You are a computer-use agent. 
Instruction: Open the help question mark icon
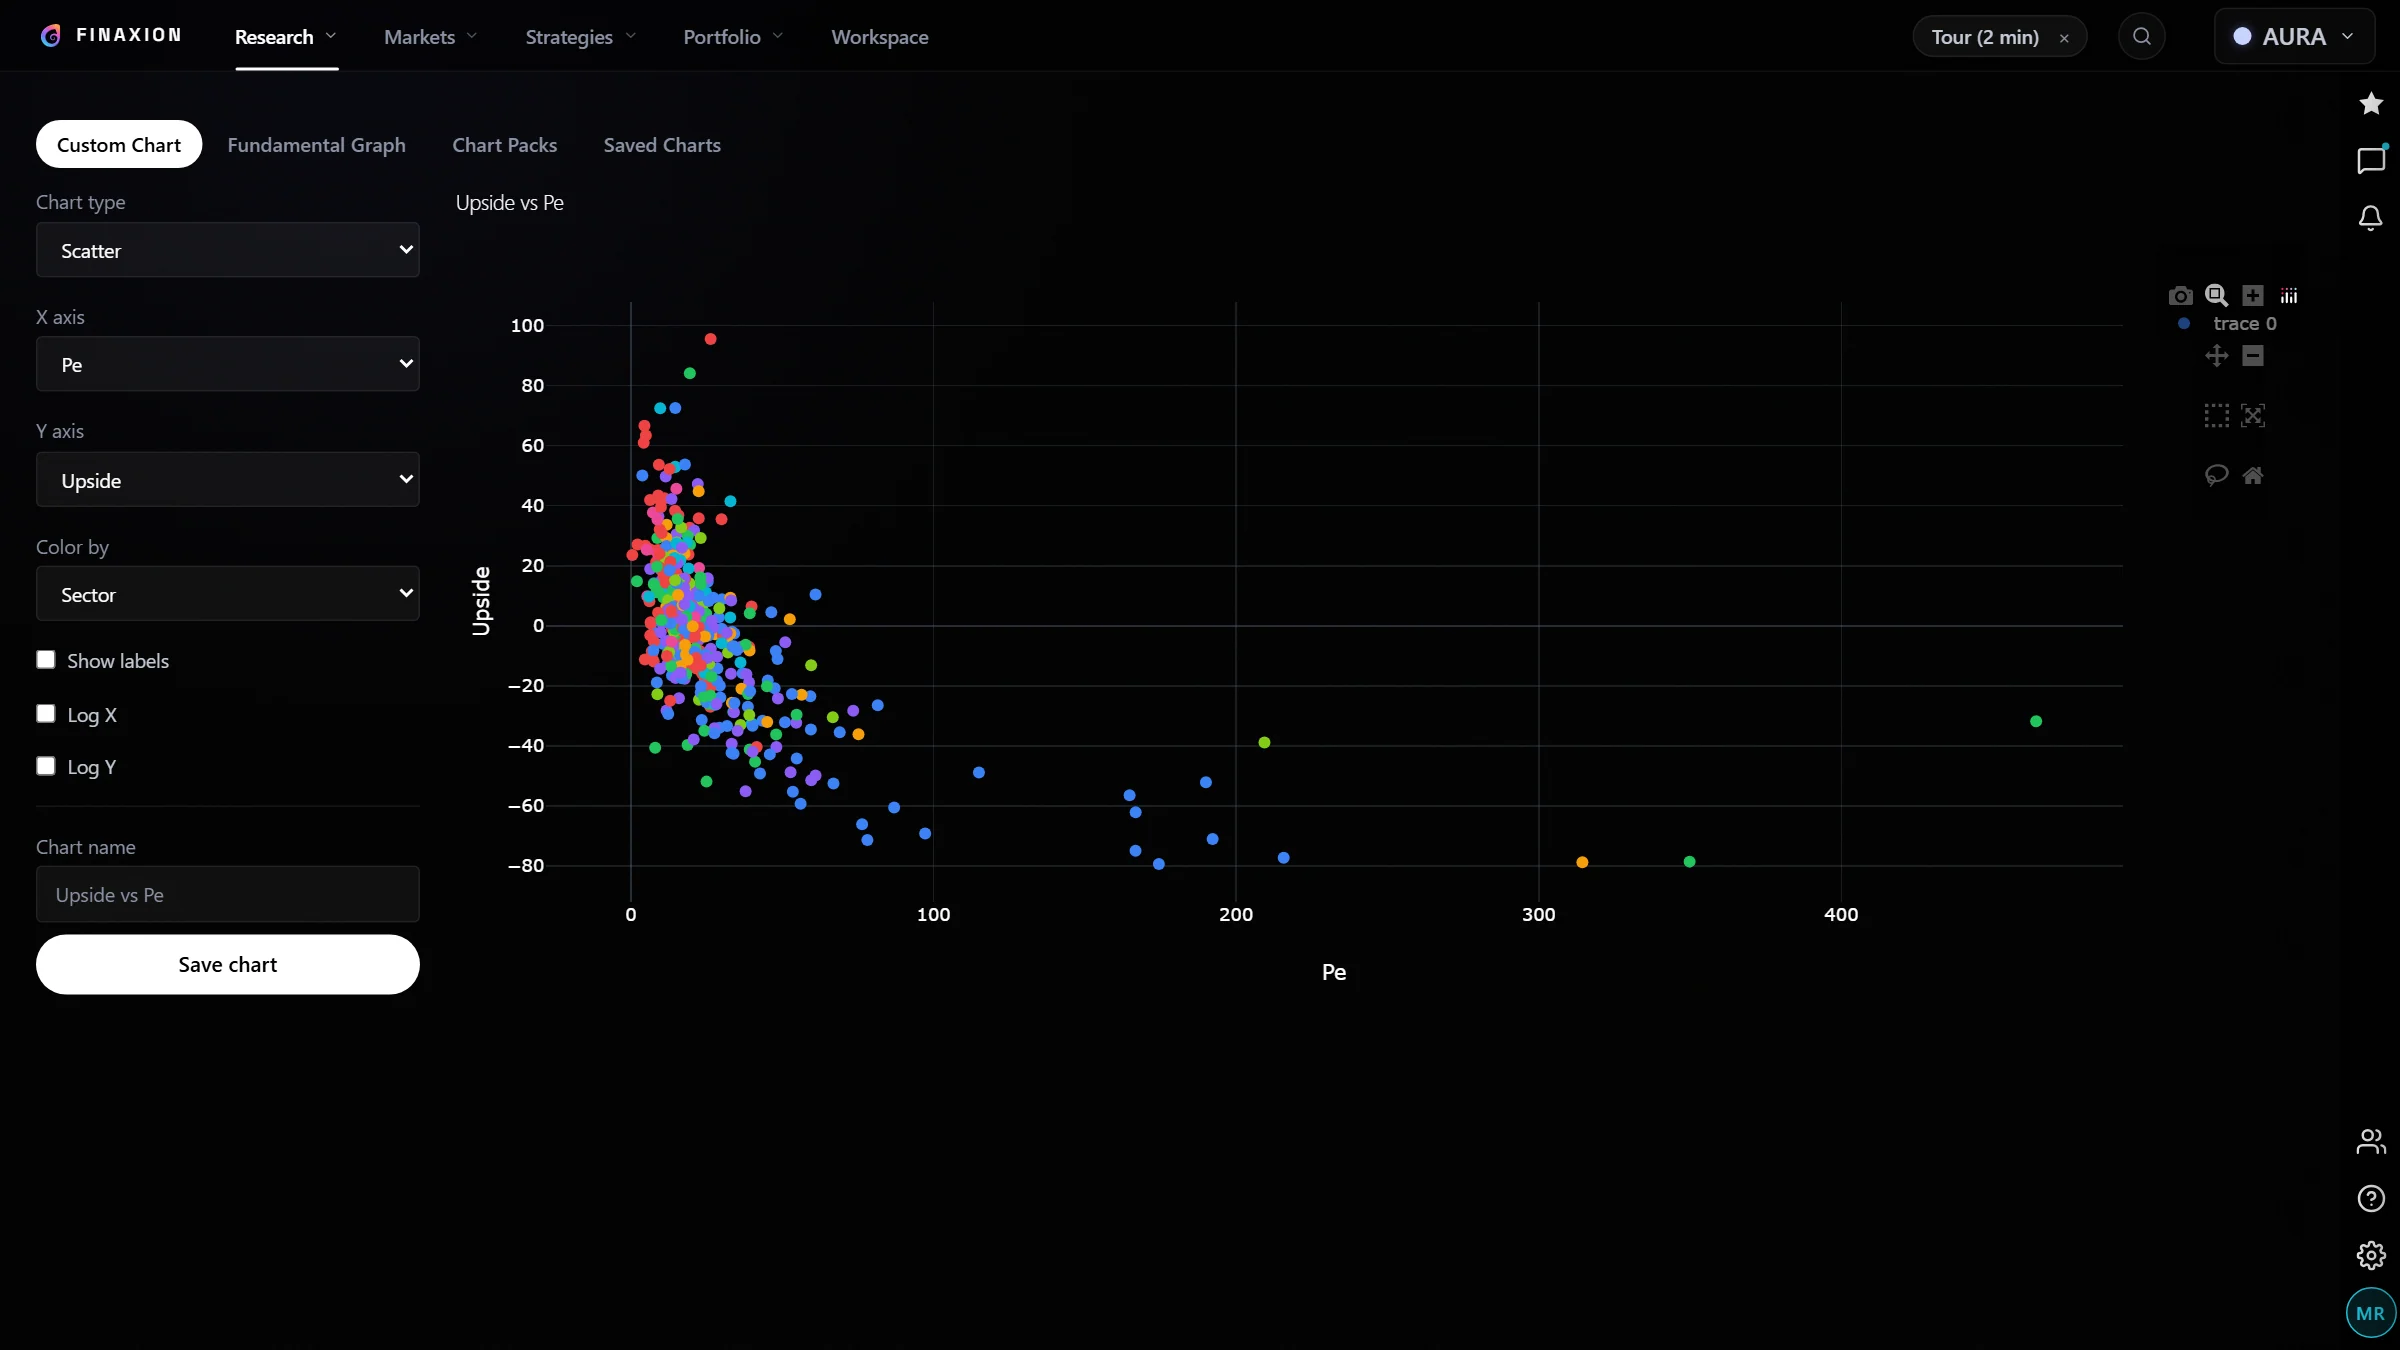(x=2370, y=1198)
